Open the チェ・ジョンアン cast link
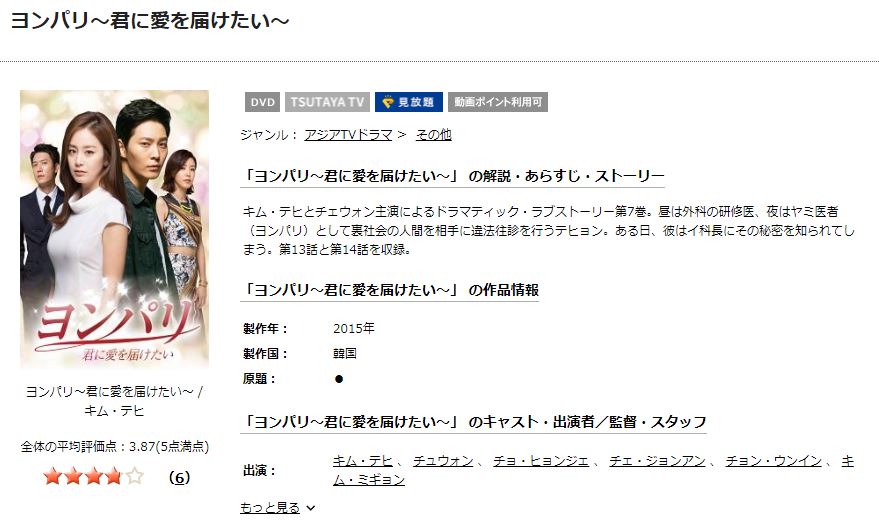879x530 pixels. coord(657,461)
